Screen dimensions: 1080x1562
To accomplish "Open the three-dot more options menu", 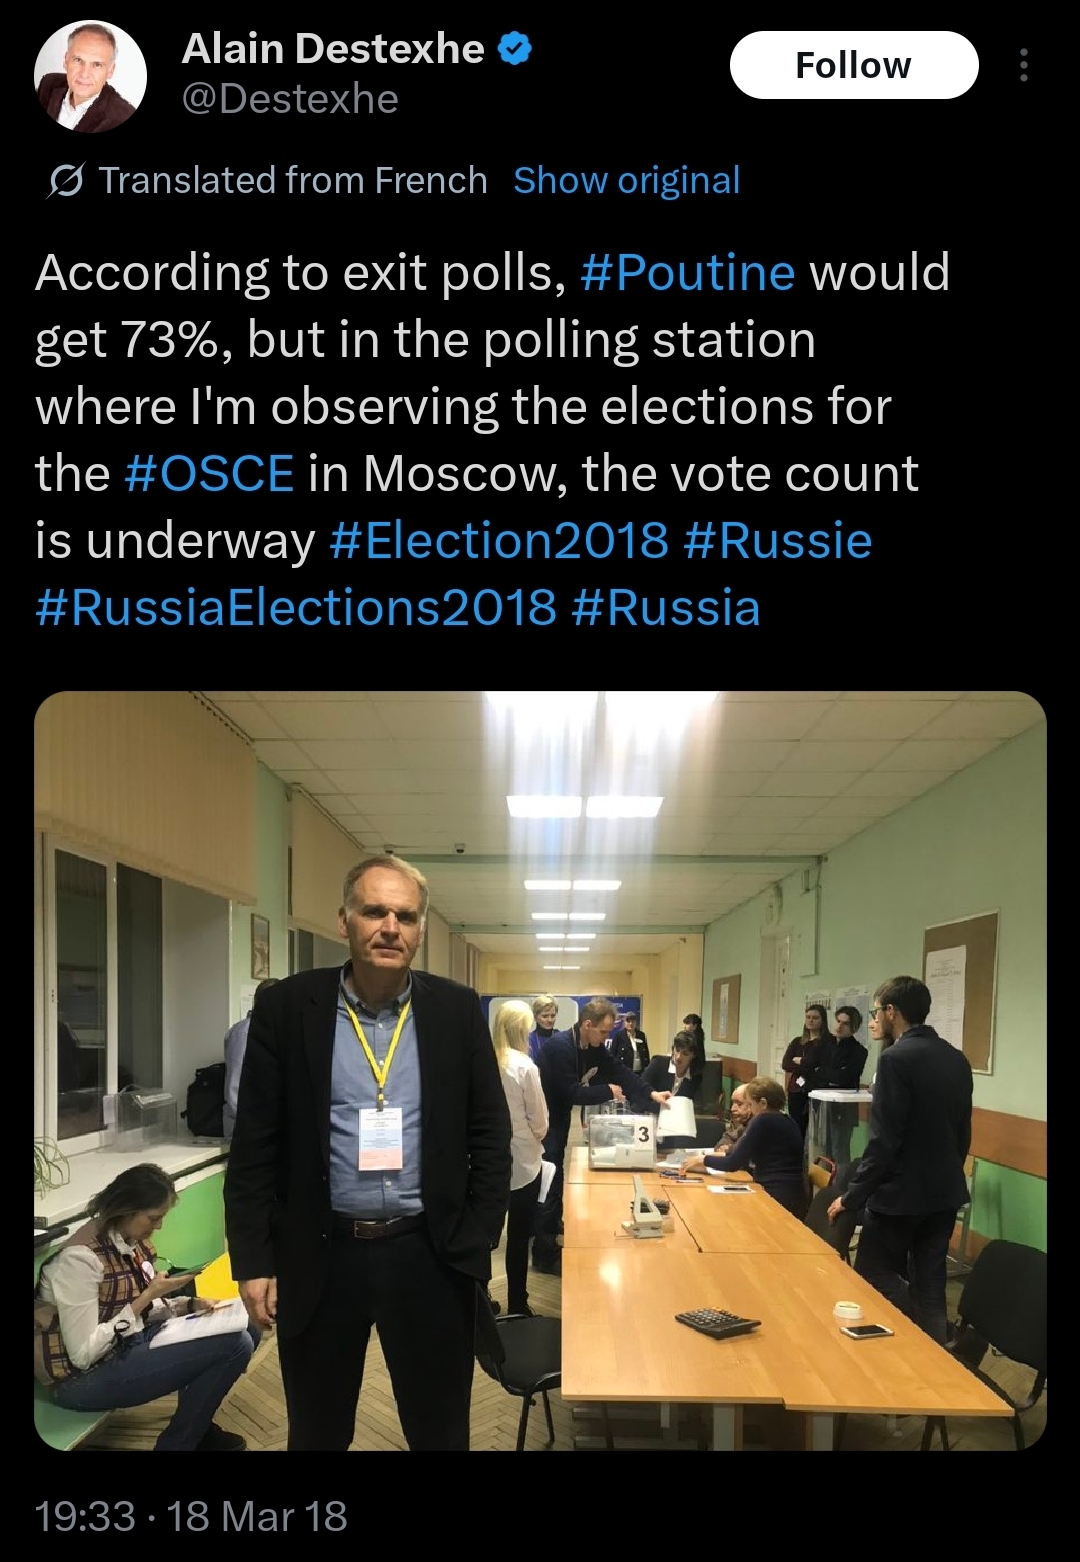I will click(1023, 65).
